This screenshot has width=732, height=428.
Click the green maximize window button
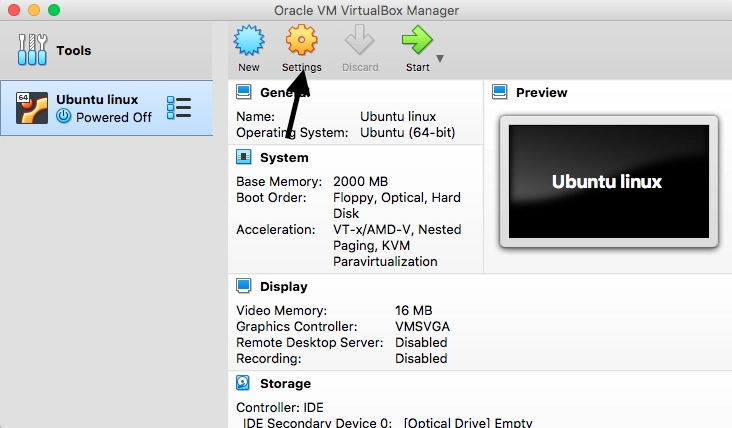(54, 10)
